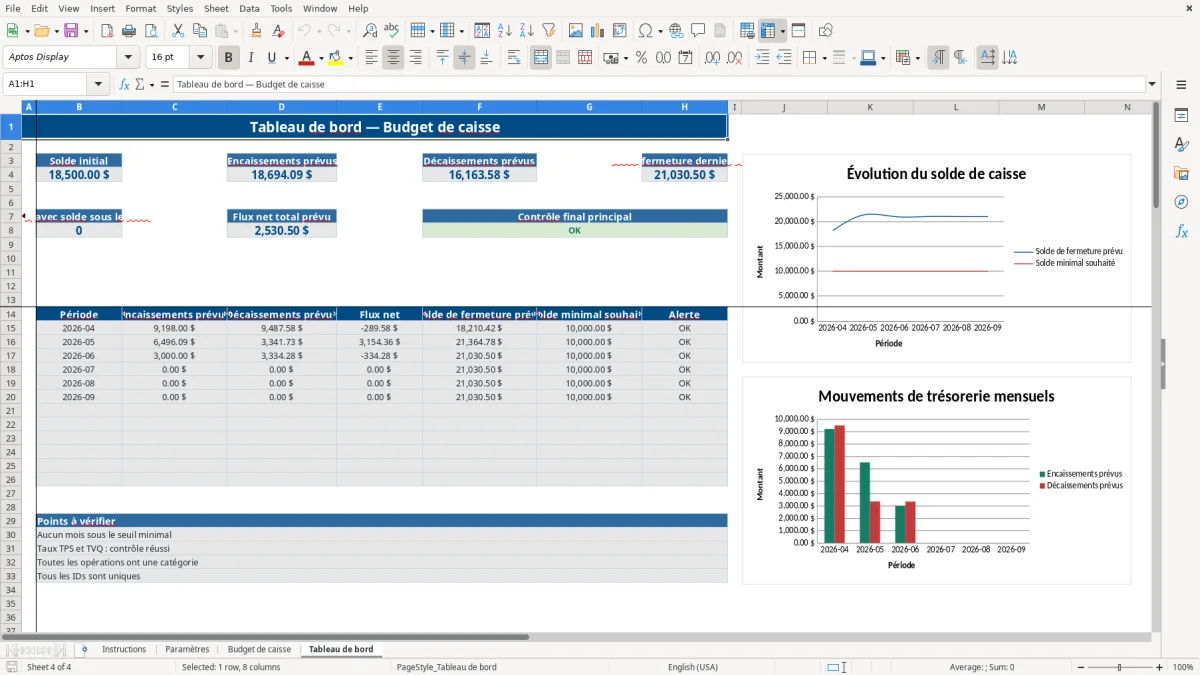Toggle Merge and Center Cells
Screen dimensions: 1200x675
tap(541, 58)
